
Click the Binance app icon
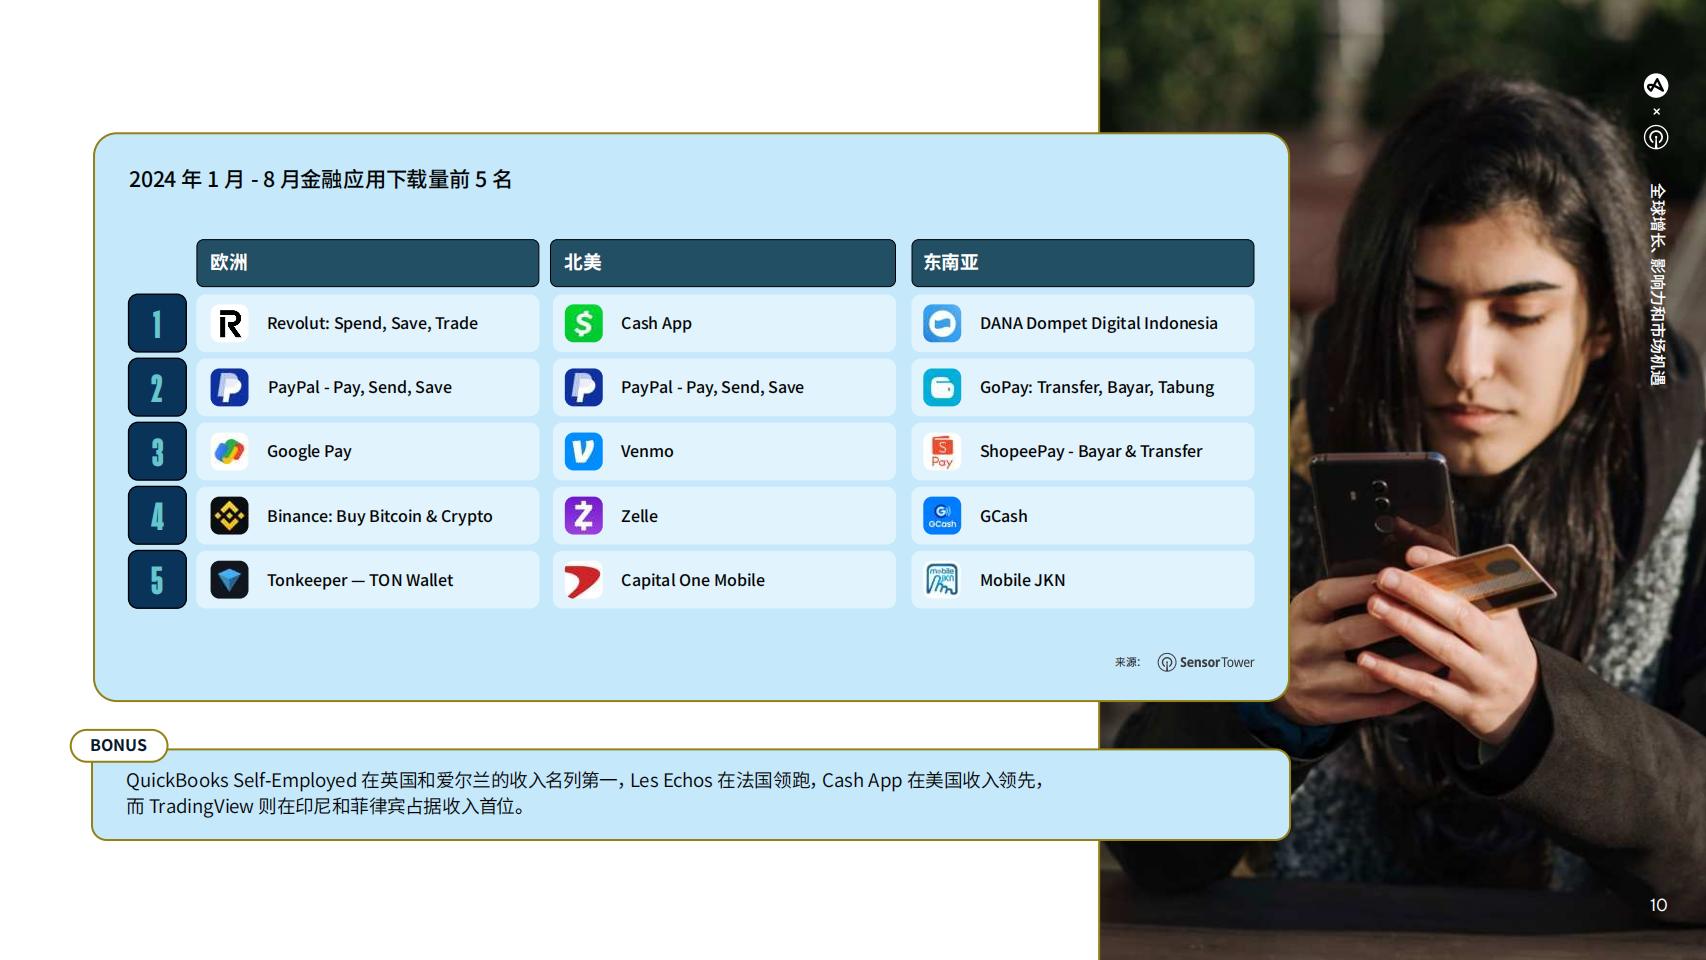[x=229, y=516]
